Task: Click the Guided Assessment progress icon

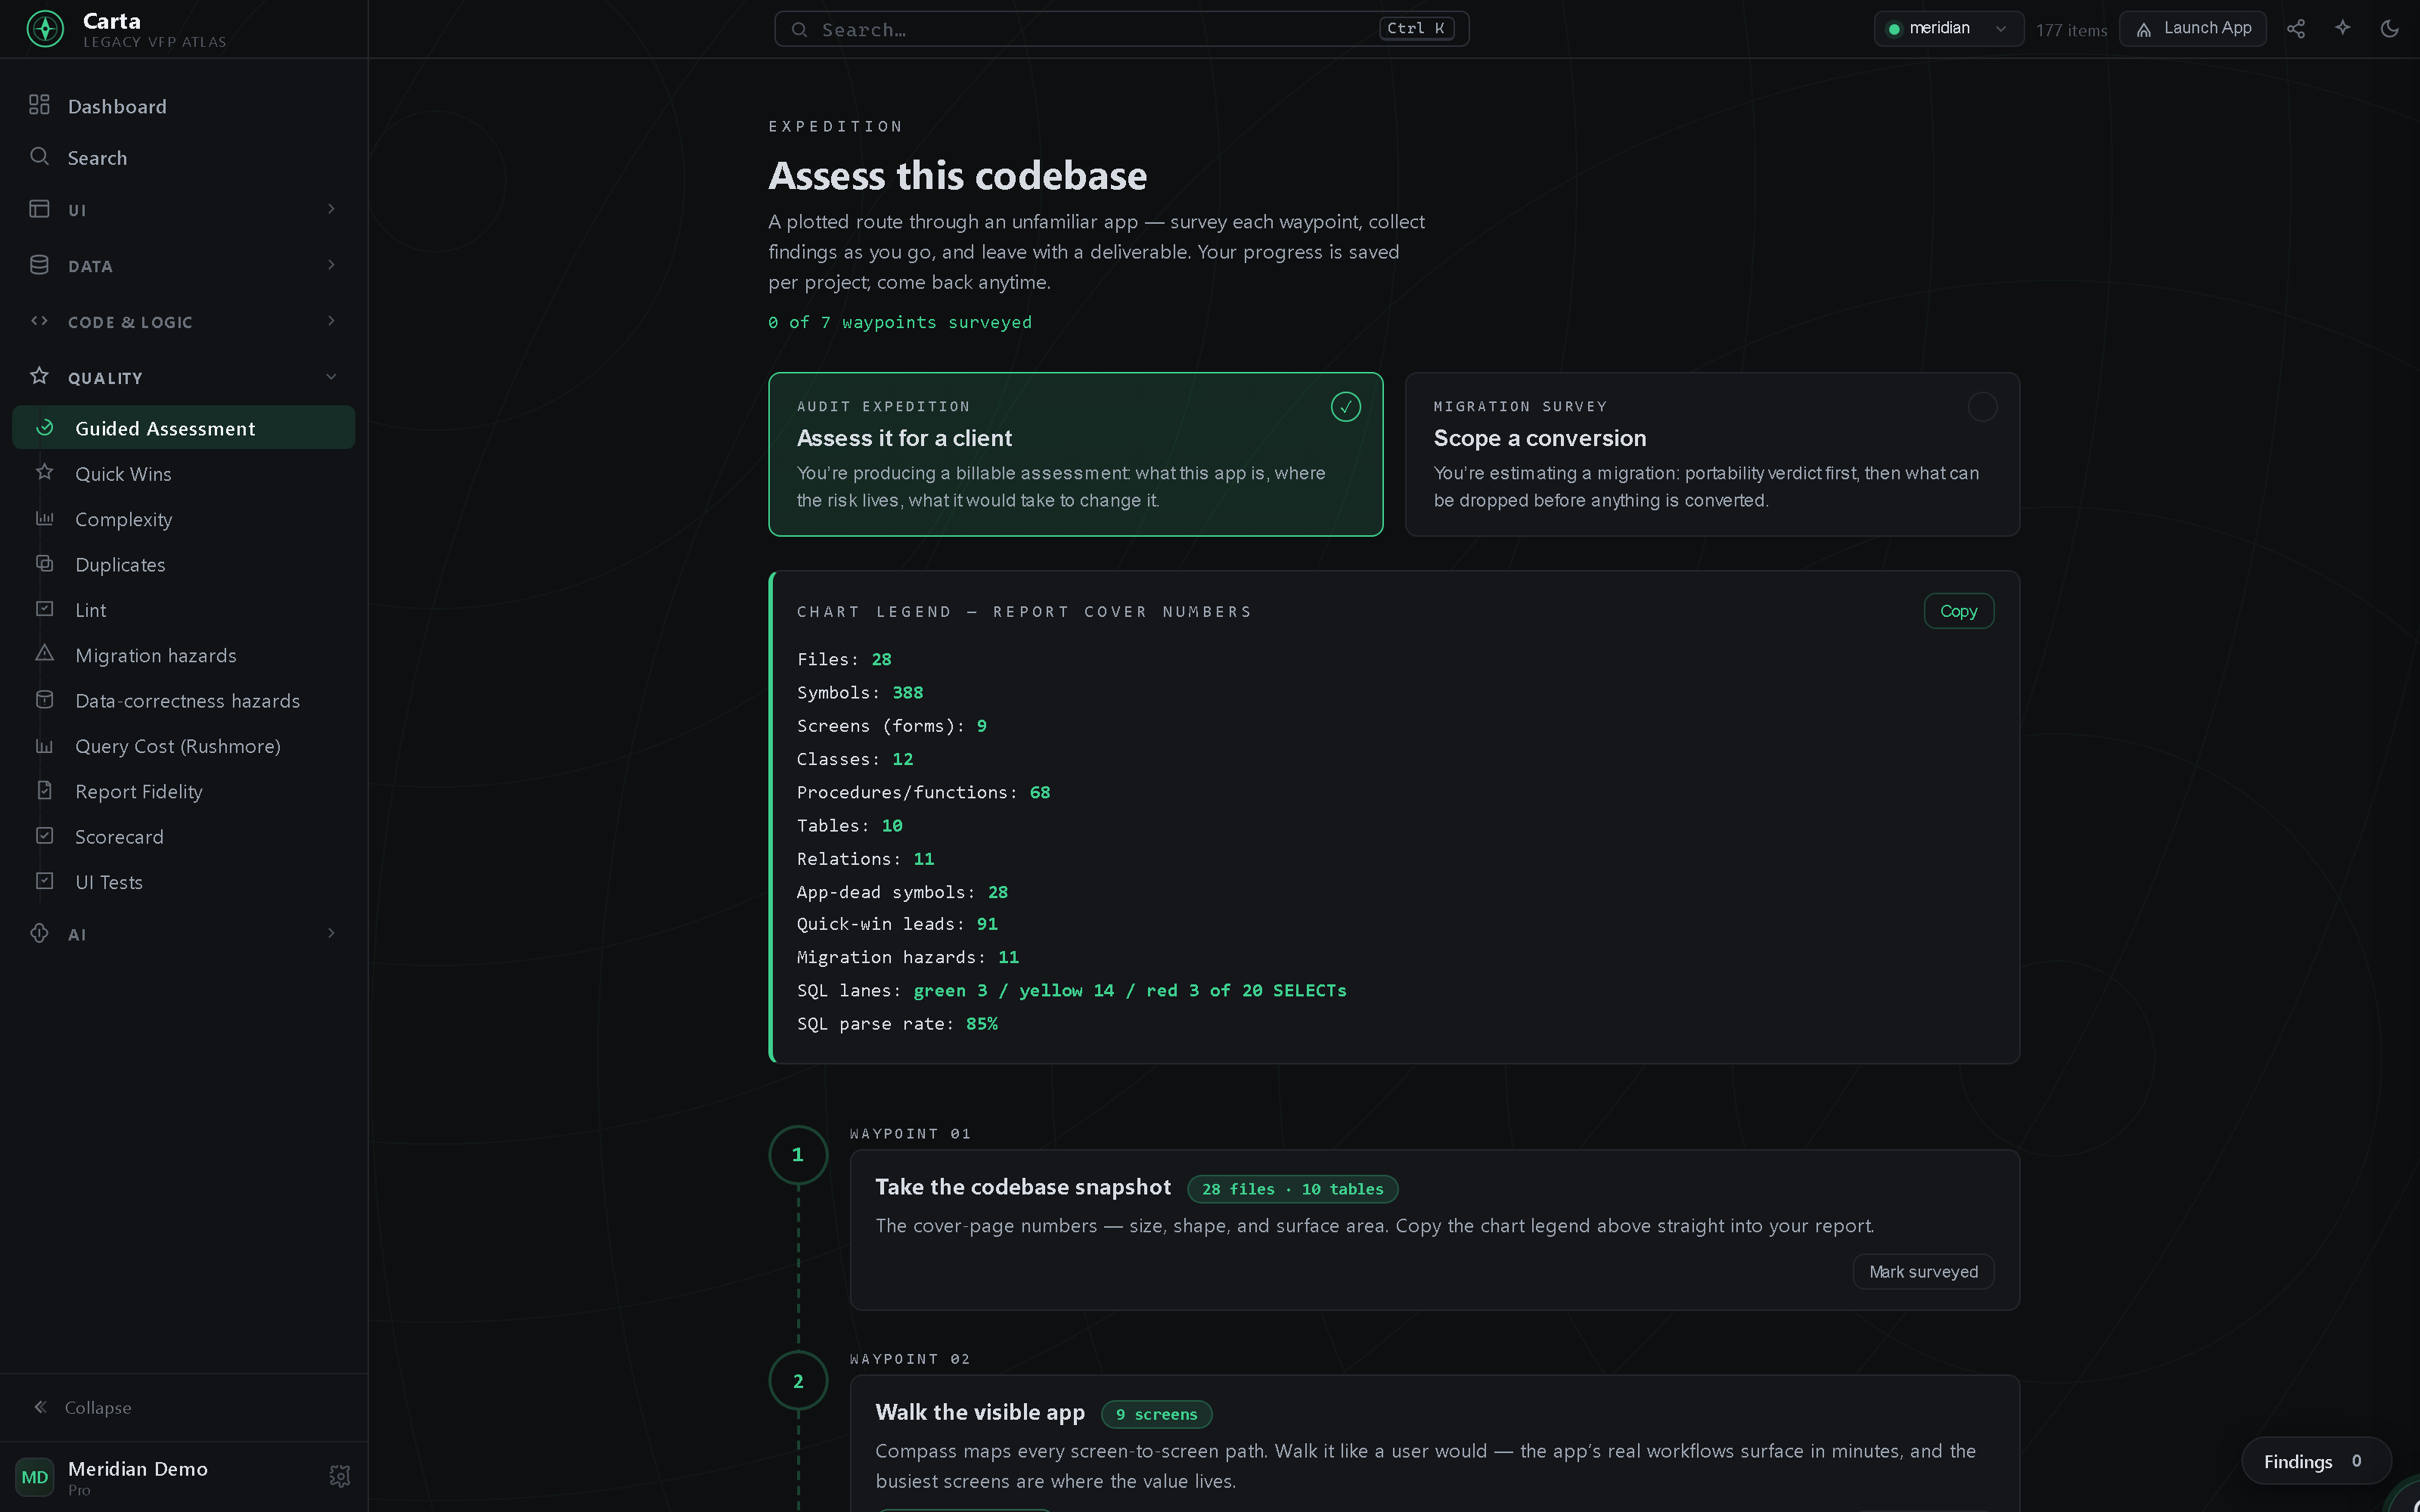Action: coord(45,428)
